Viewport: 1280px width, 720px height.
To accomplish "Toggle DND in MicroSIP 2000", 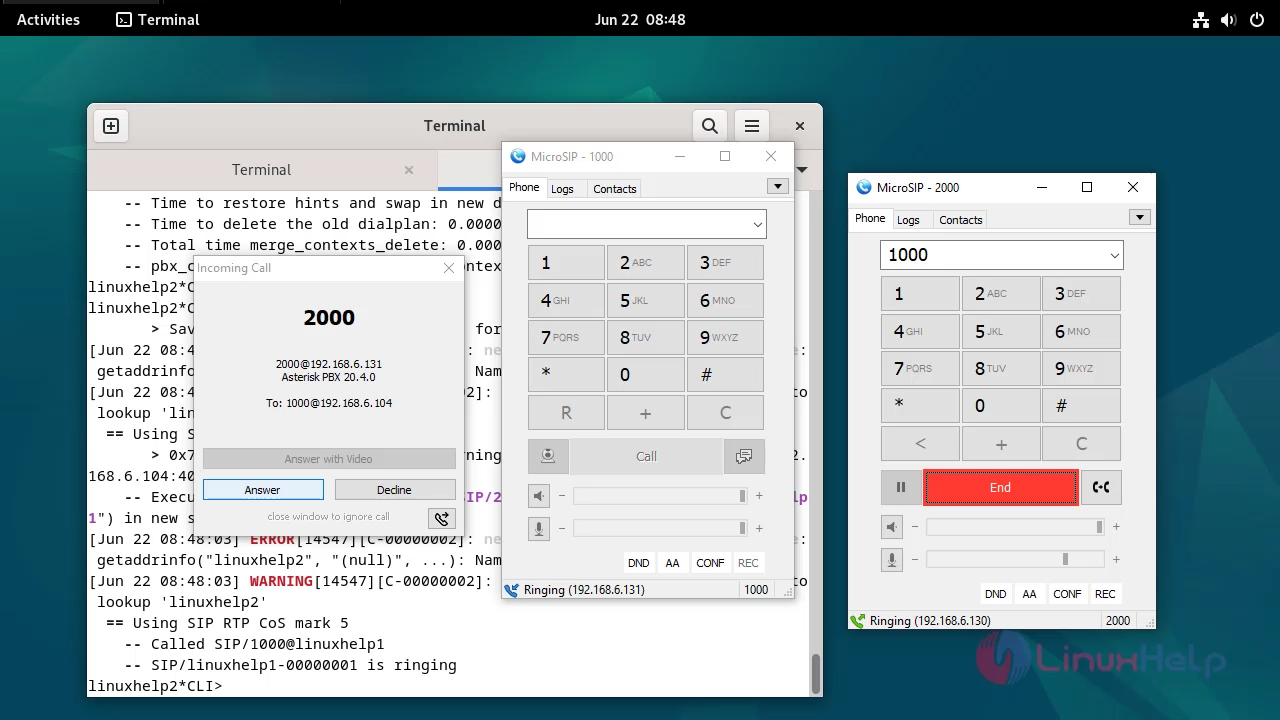I will tap(996, 594).
